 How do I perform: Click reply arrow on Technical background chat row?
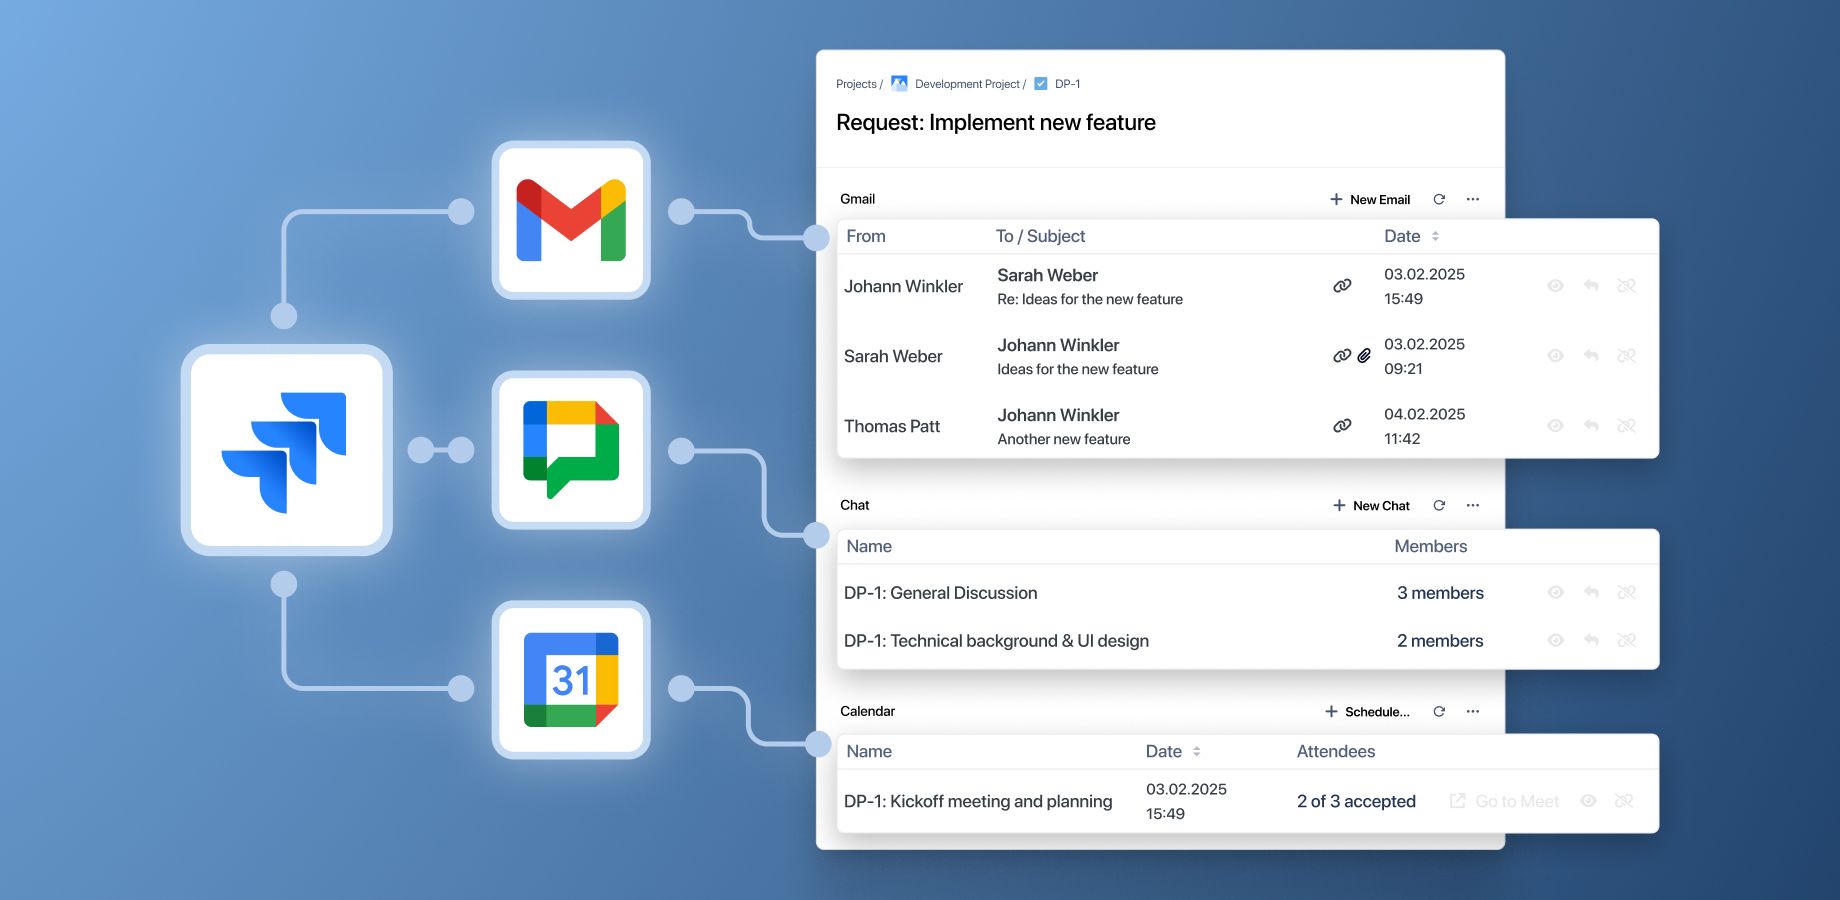[x=1591, y=640]
